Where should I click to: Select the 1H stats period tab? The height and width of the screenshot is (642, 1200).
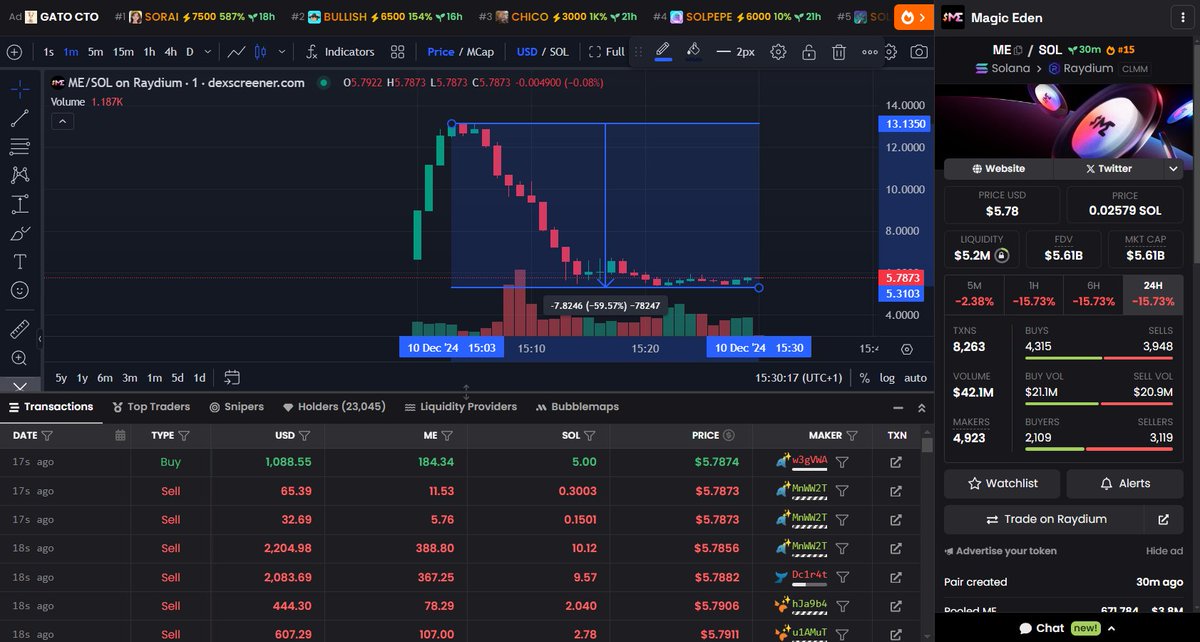click(x=1033, y=293)
